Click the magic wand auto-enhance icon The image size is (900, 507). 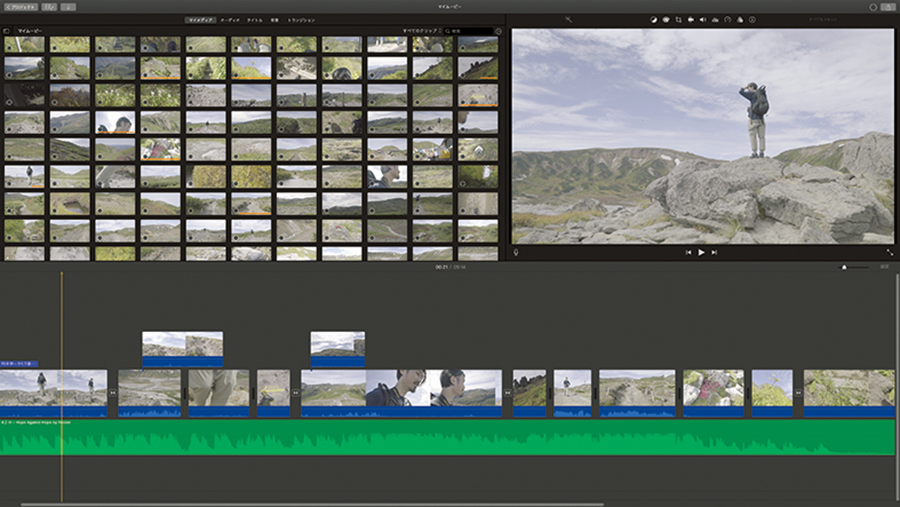click(x=568, y=19)
